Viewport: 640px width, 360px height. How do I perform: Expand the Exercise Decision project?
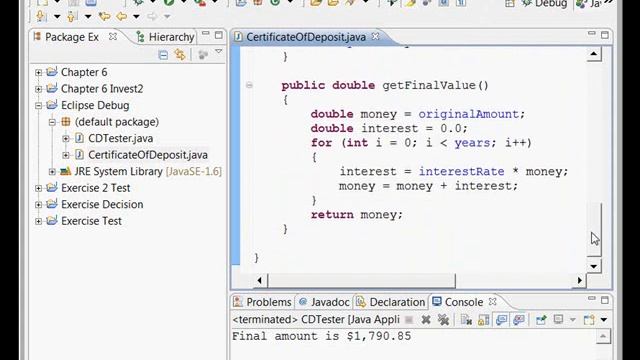38,204
